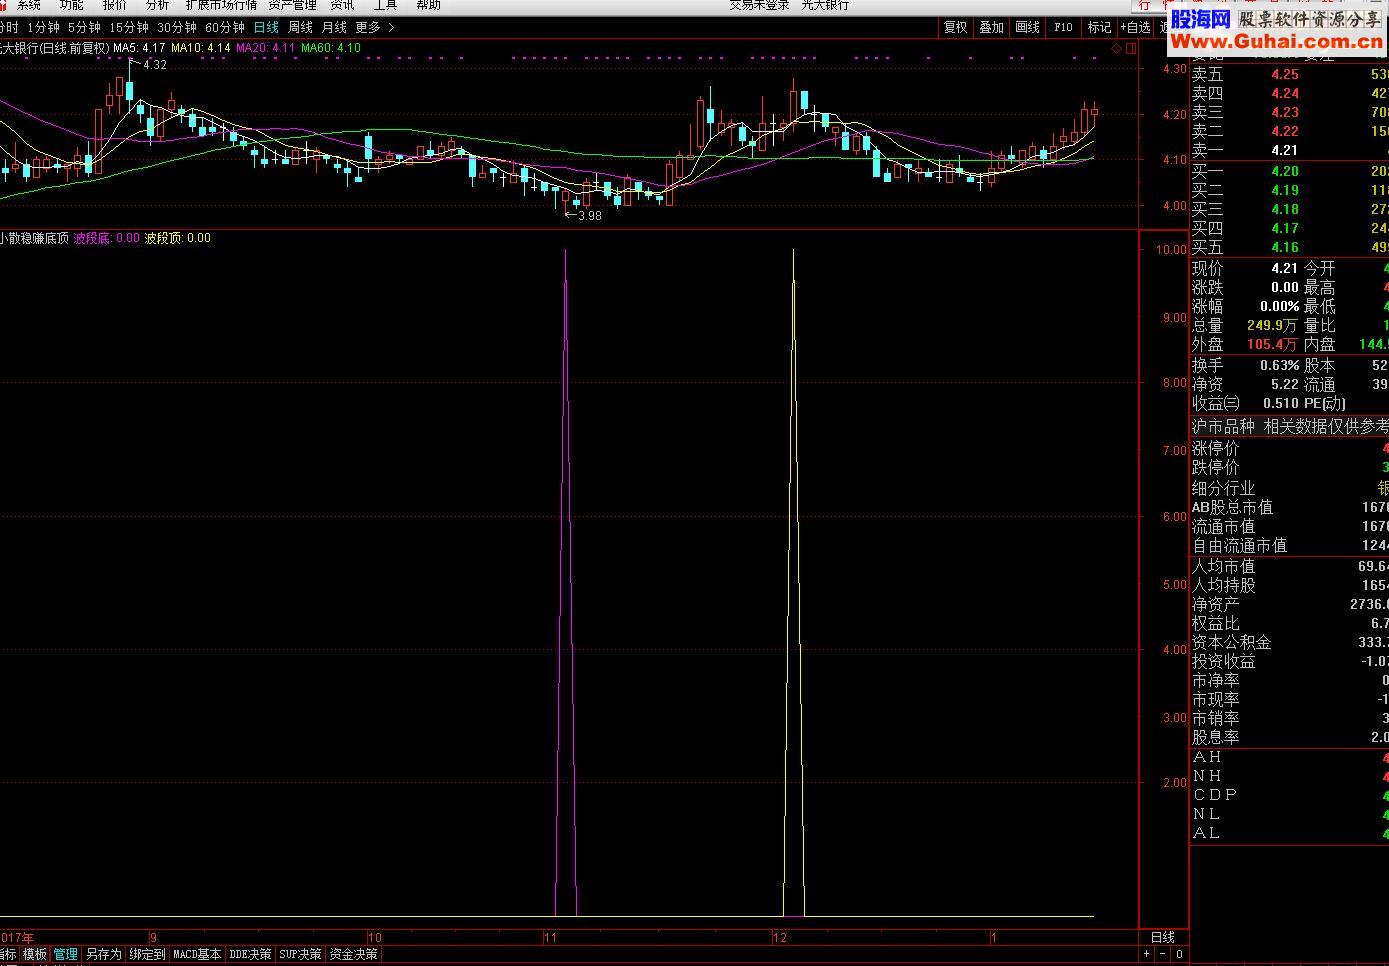This screenshot has height=966, width=1389.
Task: Click the MA5: 4.17 label
Action: click(139, 48)
